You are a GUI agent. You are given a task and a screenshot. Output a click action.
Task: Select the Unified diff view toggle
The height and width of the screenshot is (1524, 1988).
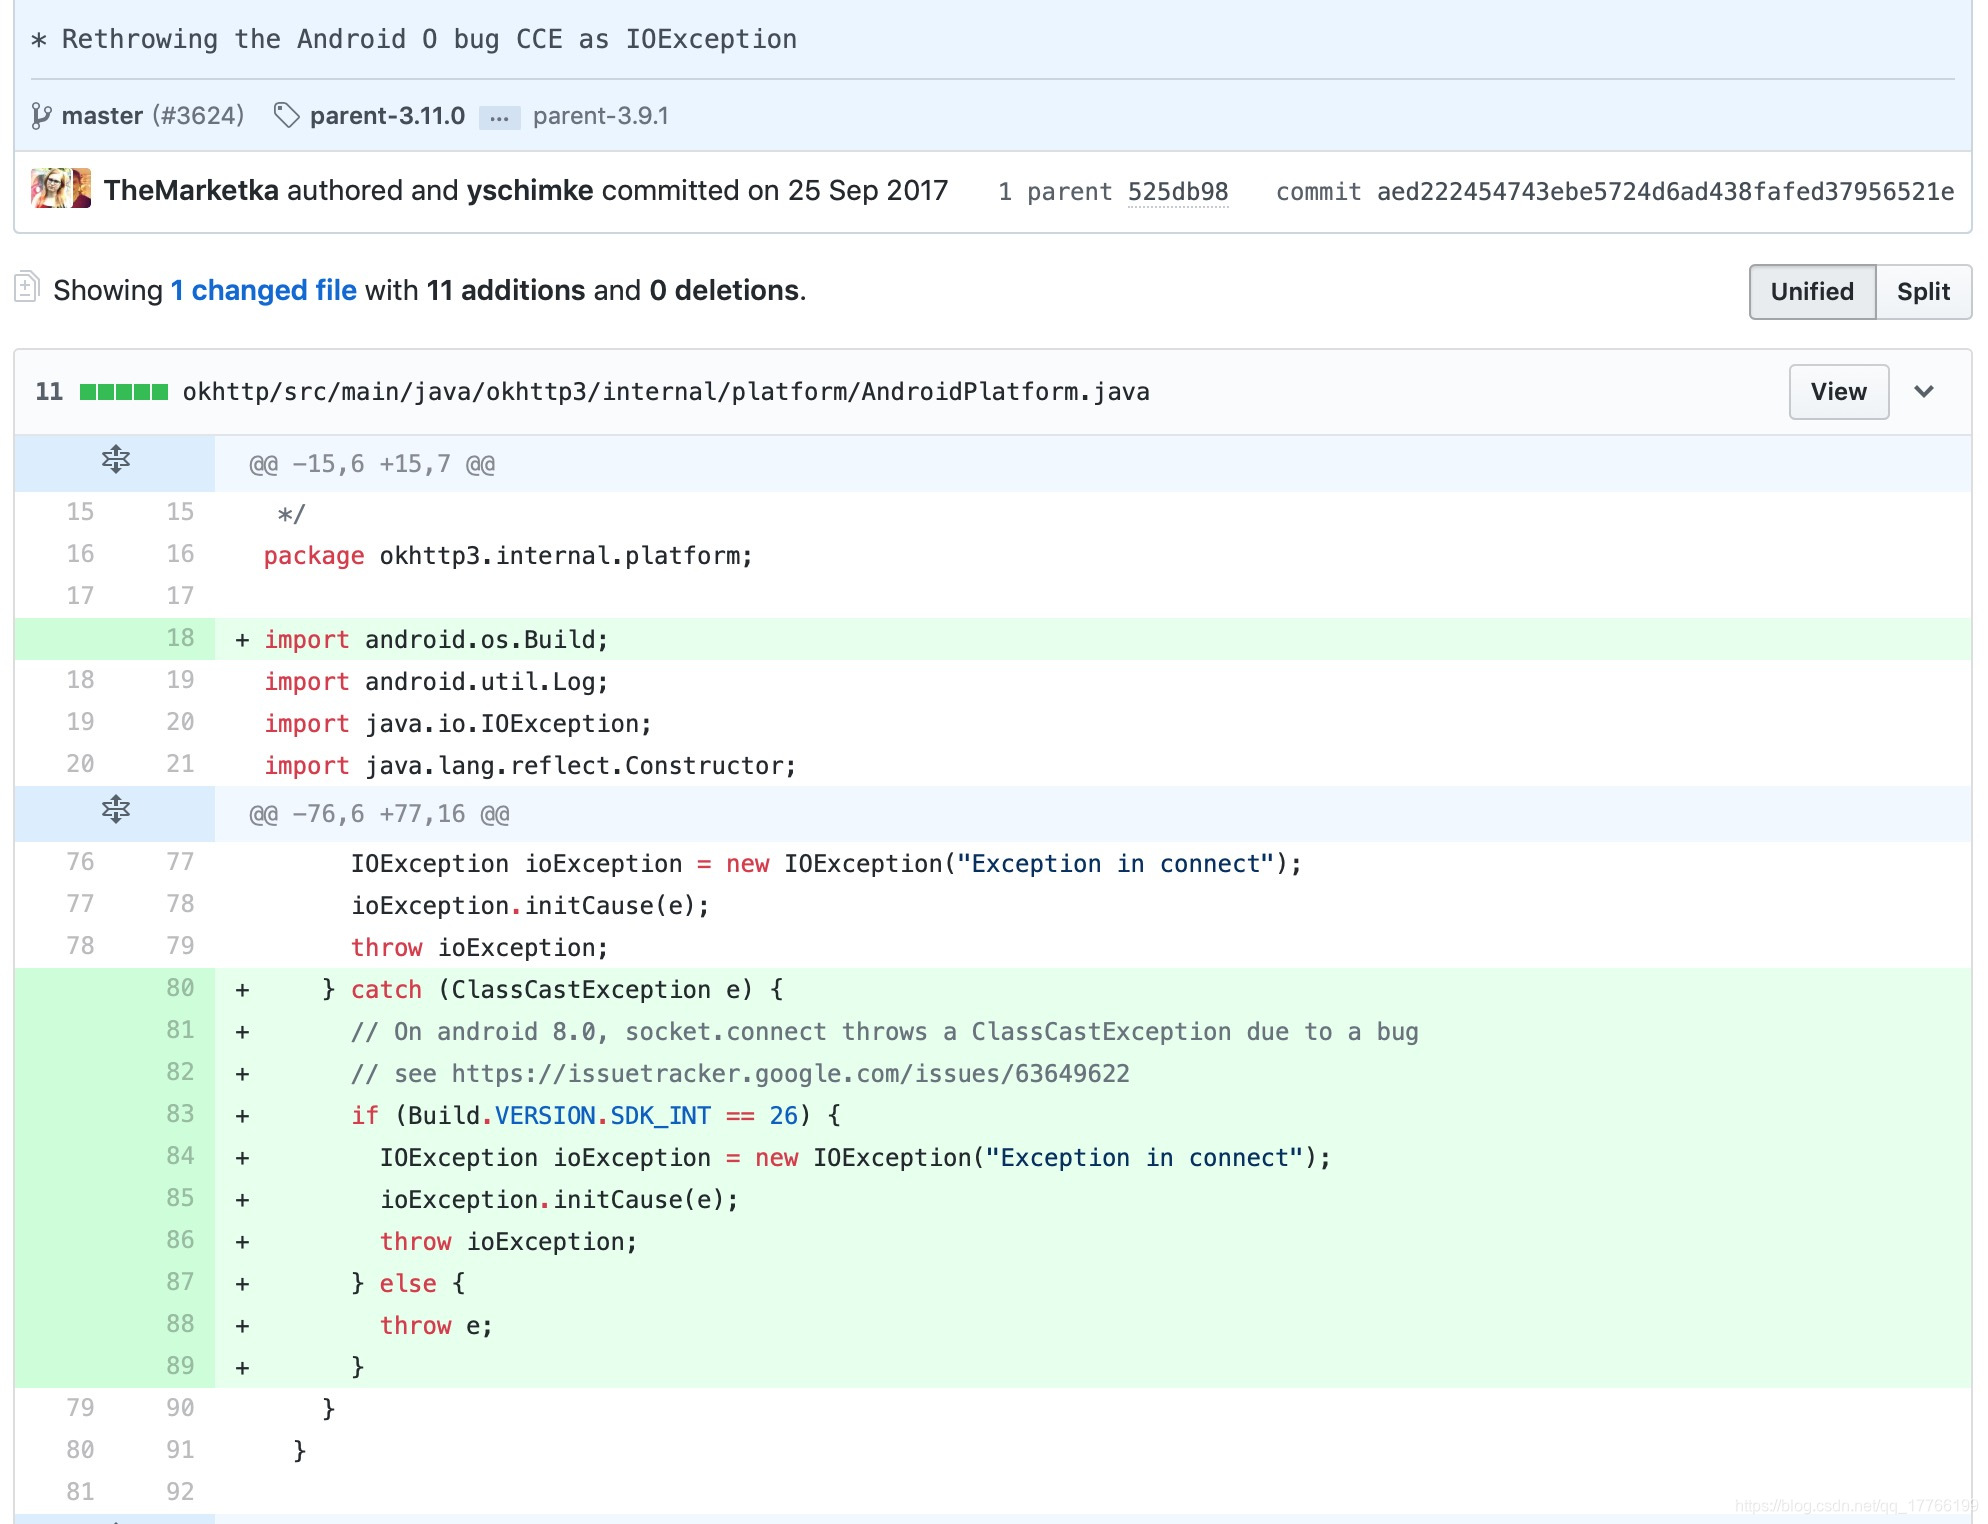click(x=1812, y=291)
